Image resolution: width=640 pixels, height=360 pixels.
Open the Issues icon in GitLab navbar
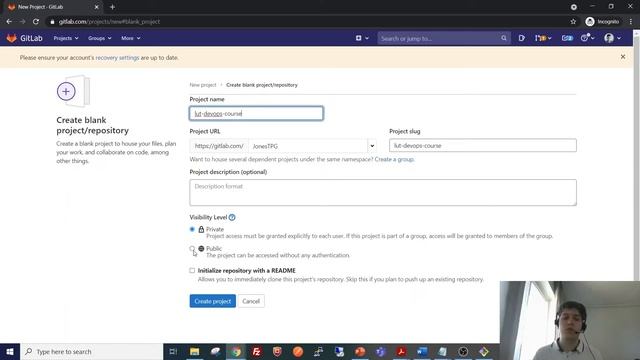coord(522,38)
